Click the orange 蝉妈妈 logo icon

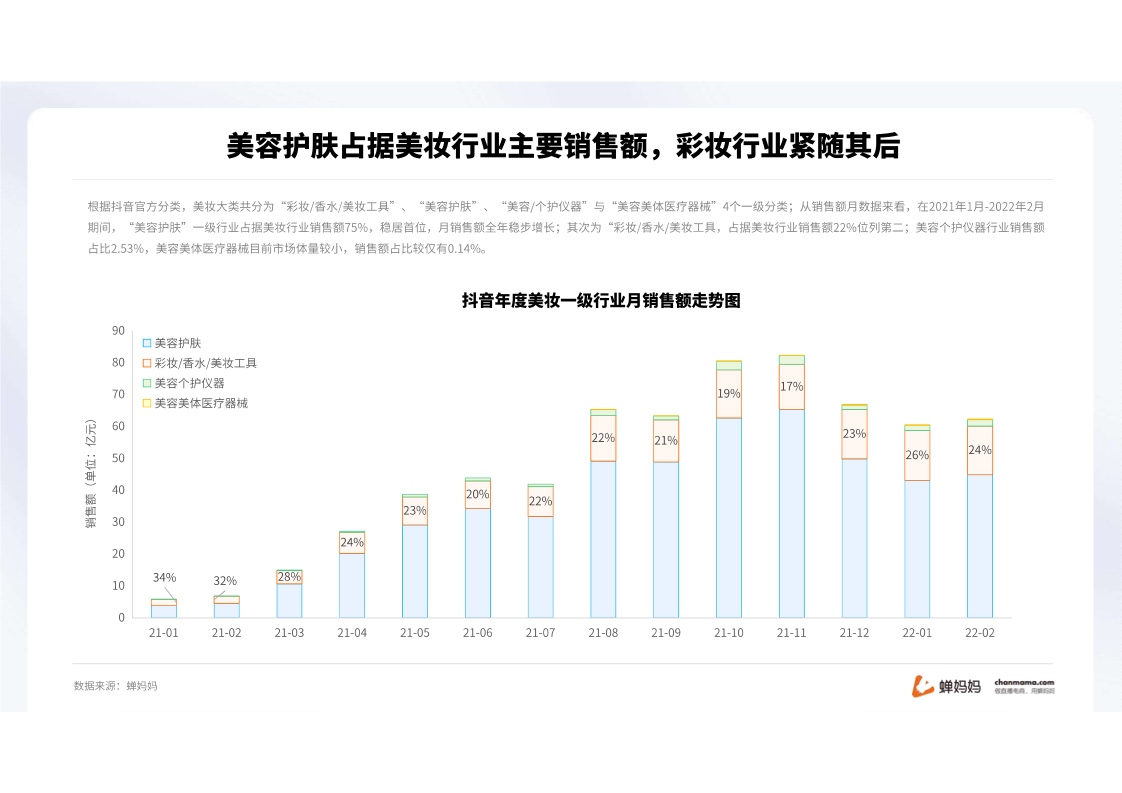pos(922,686)
